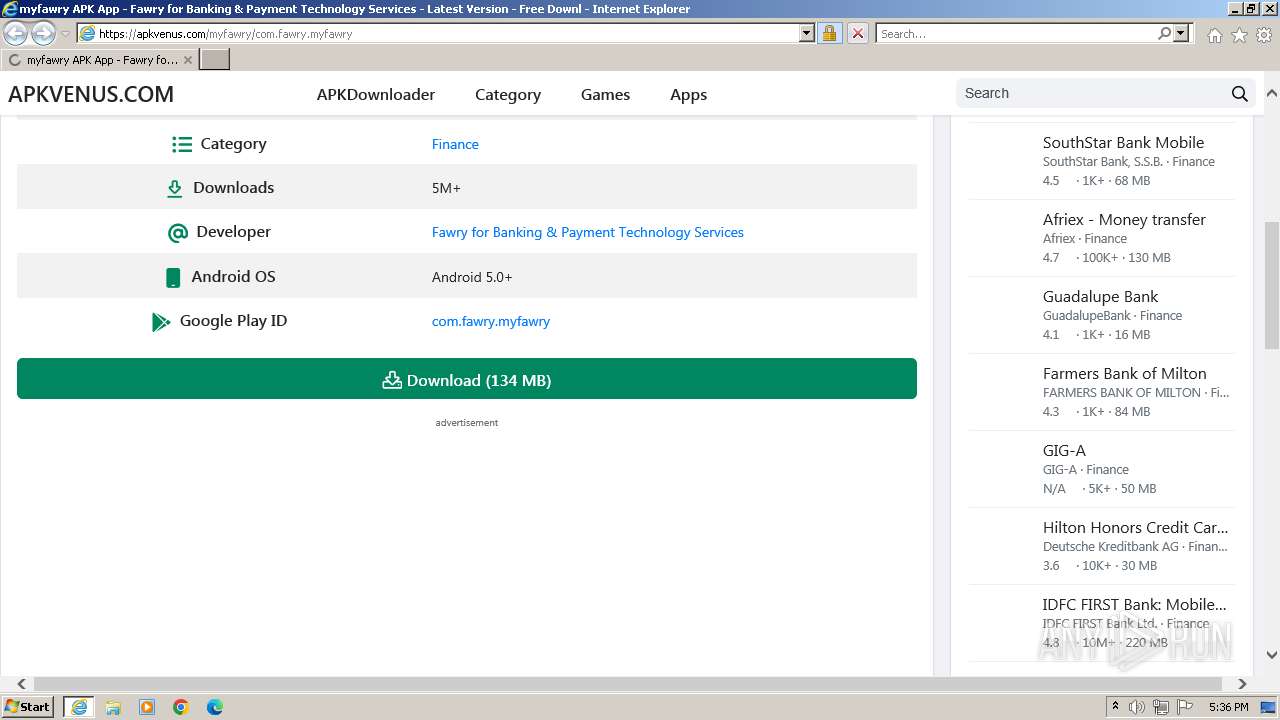Open a new blank tab

pyautogui.click(x=215, y=60)
